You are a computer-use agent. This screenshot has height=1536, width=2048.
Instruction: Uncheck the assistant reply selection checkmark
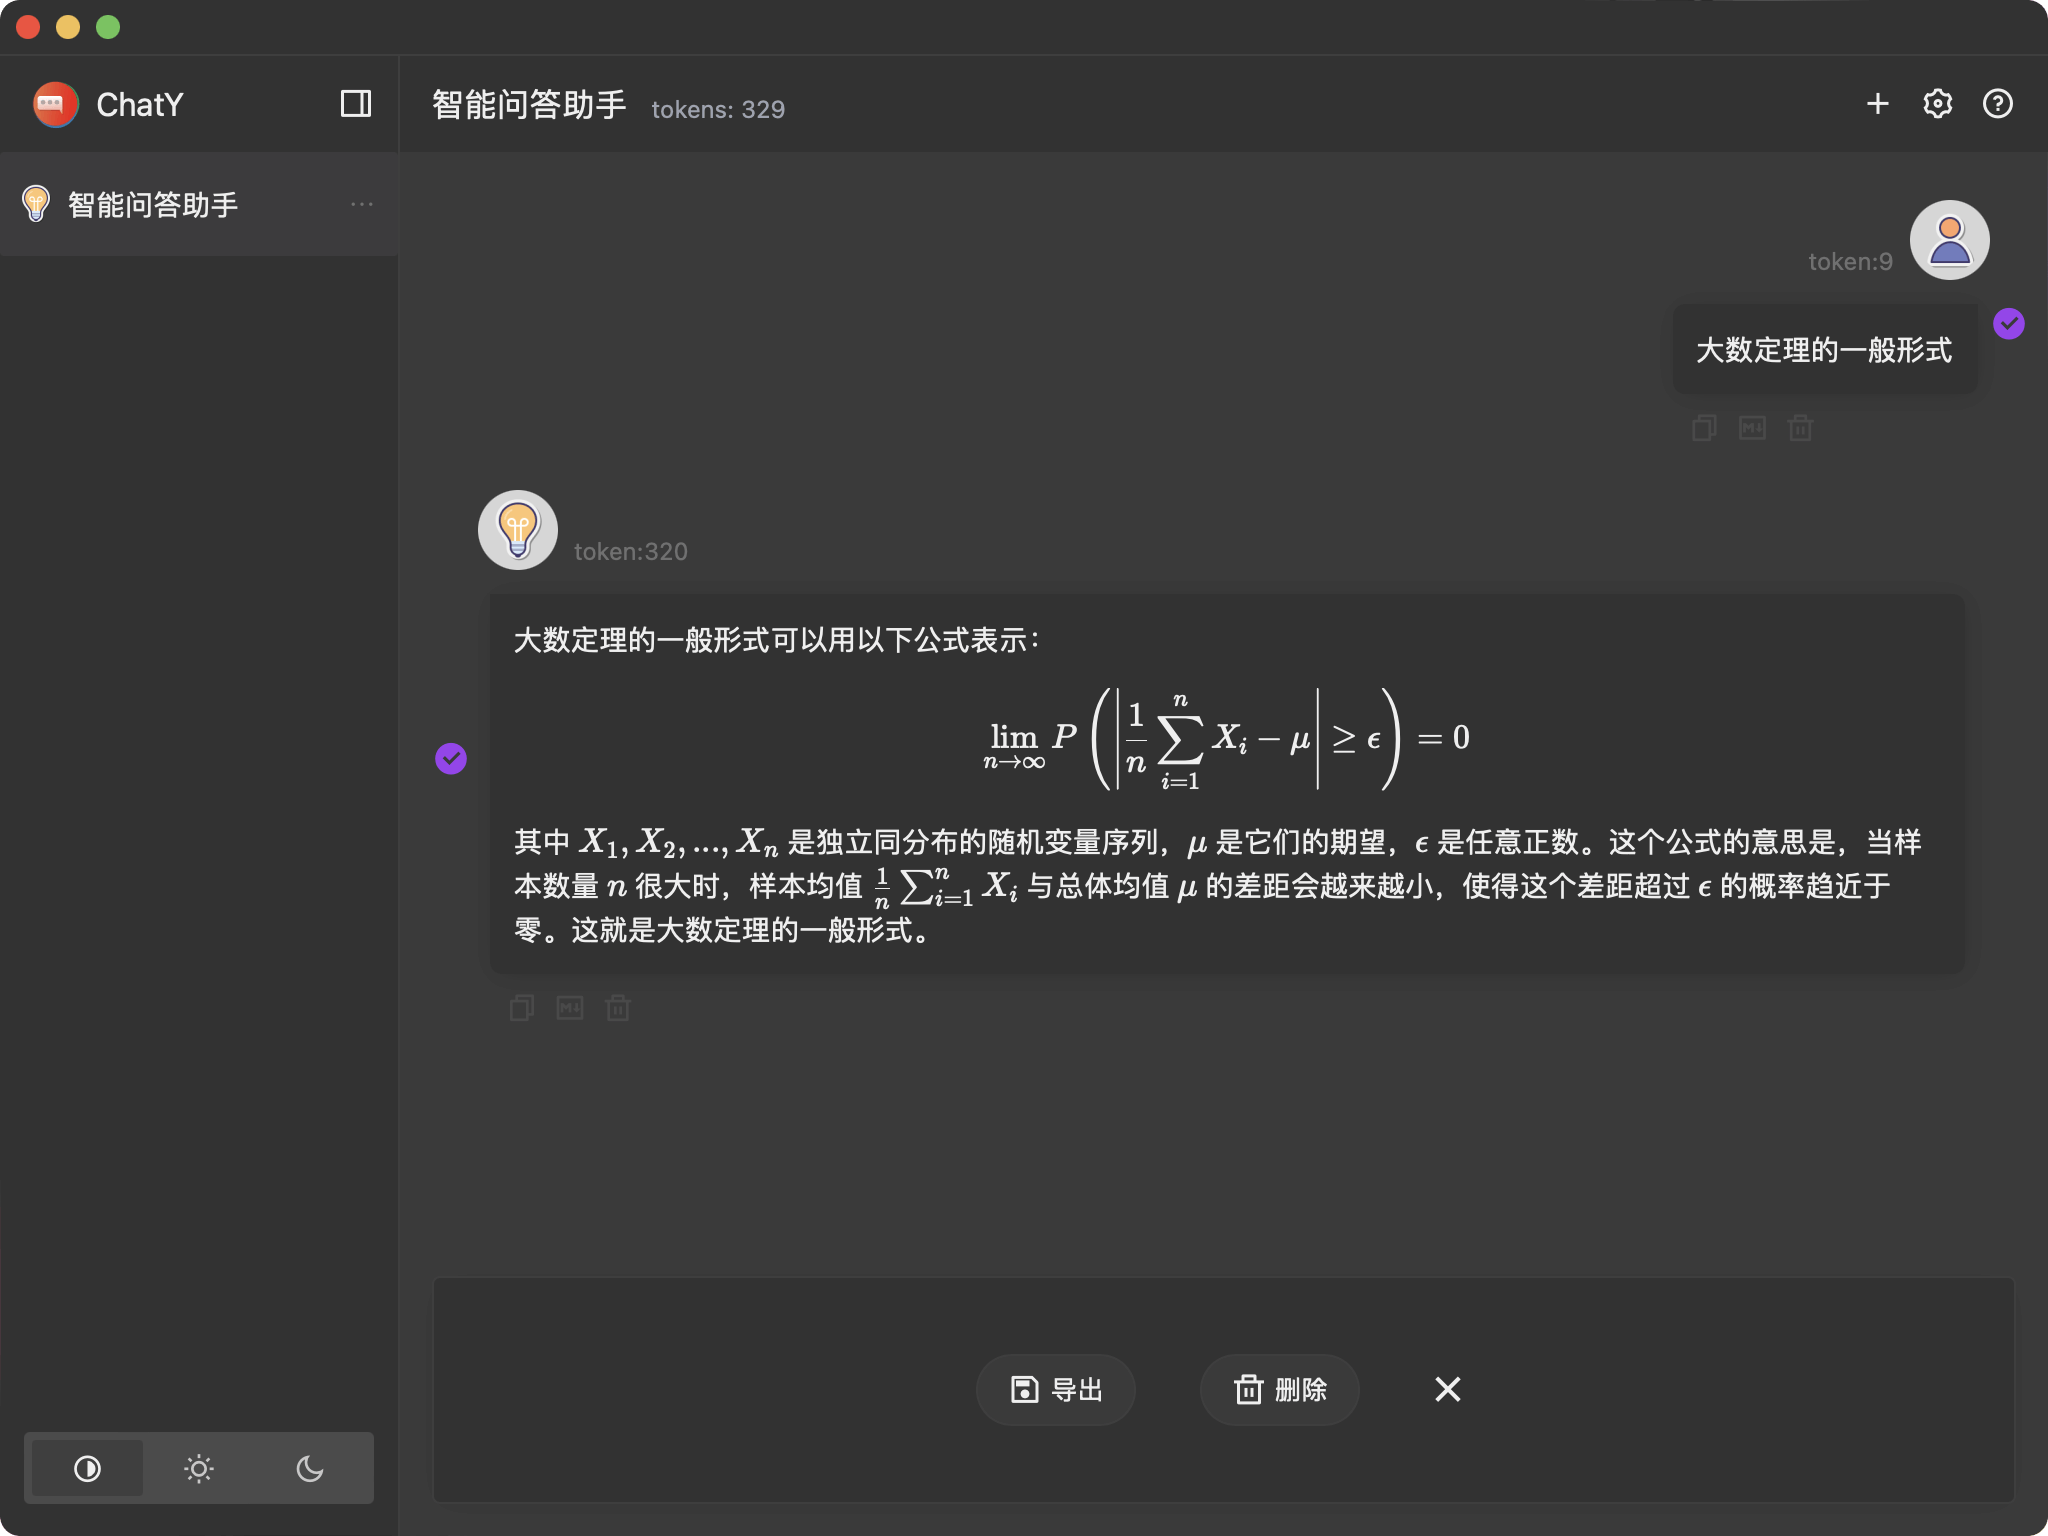point(451,759)
